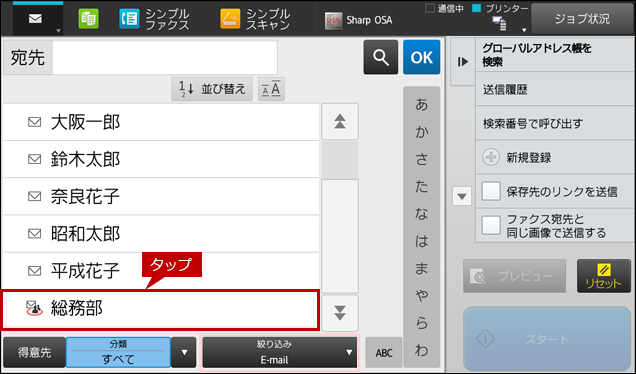This screenshot has width=636, height=374.
Task: Jump to top with double-up arrow
Action: tap(340, 122)
